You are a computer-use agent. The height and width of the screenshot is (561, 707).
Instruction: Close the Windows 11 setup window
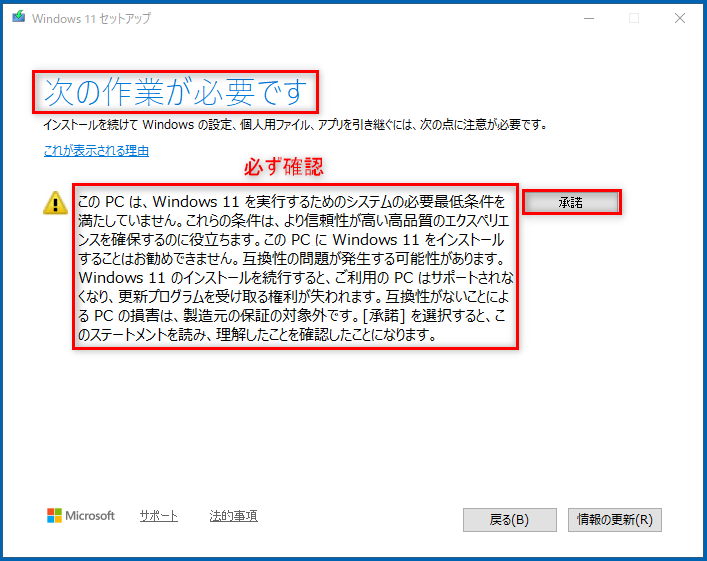(x=680, y=18)
